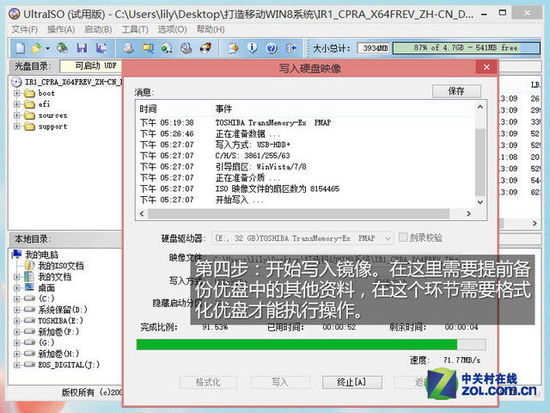Screen dimensions: 550x413
Task: Click the TOSHIBA(E:) drive icon
Action: pyautogui.click(x=29, y=320)
